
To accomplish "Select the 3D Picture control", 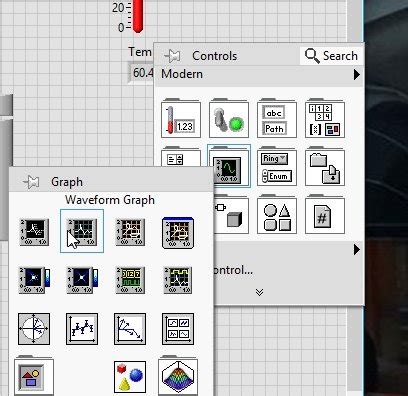I will 130,377.
